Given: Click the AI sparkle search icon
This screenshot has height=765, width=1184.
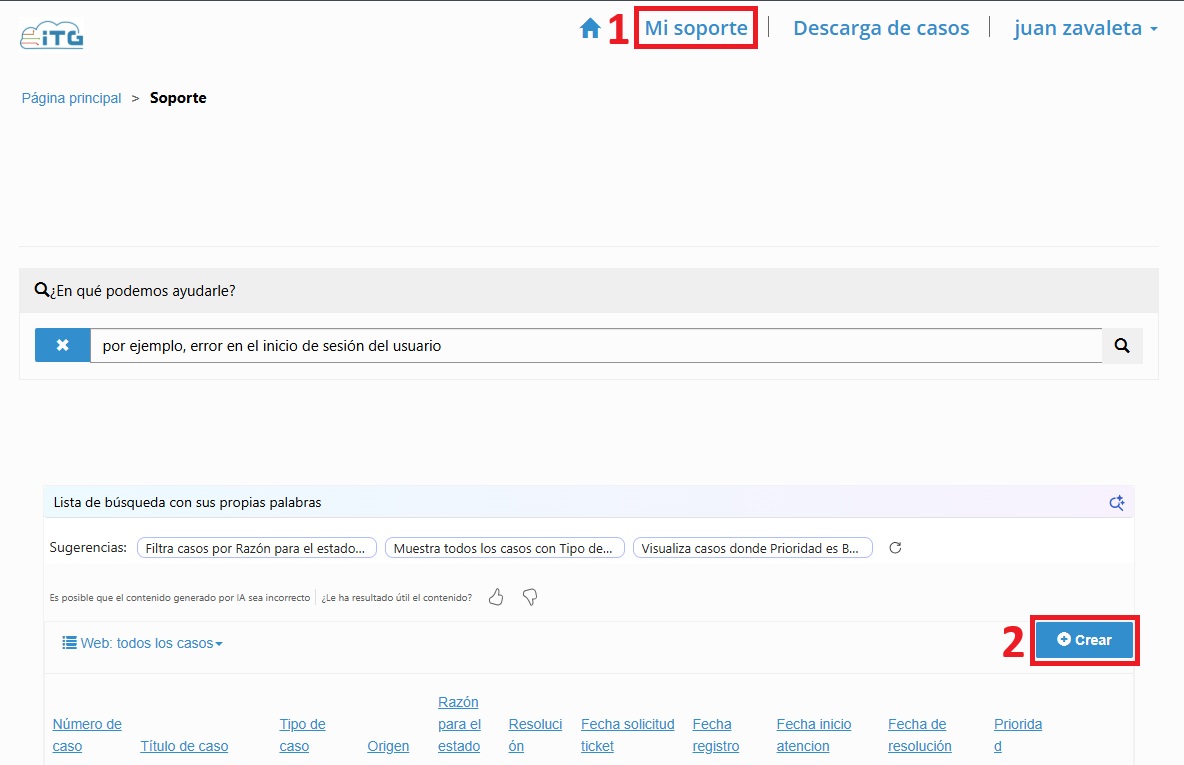Looking at the screenshot, I should tap(1117, 503).
